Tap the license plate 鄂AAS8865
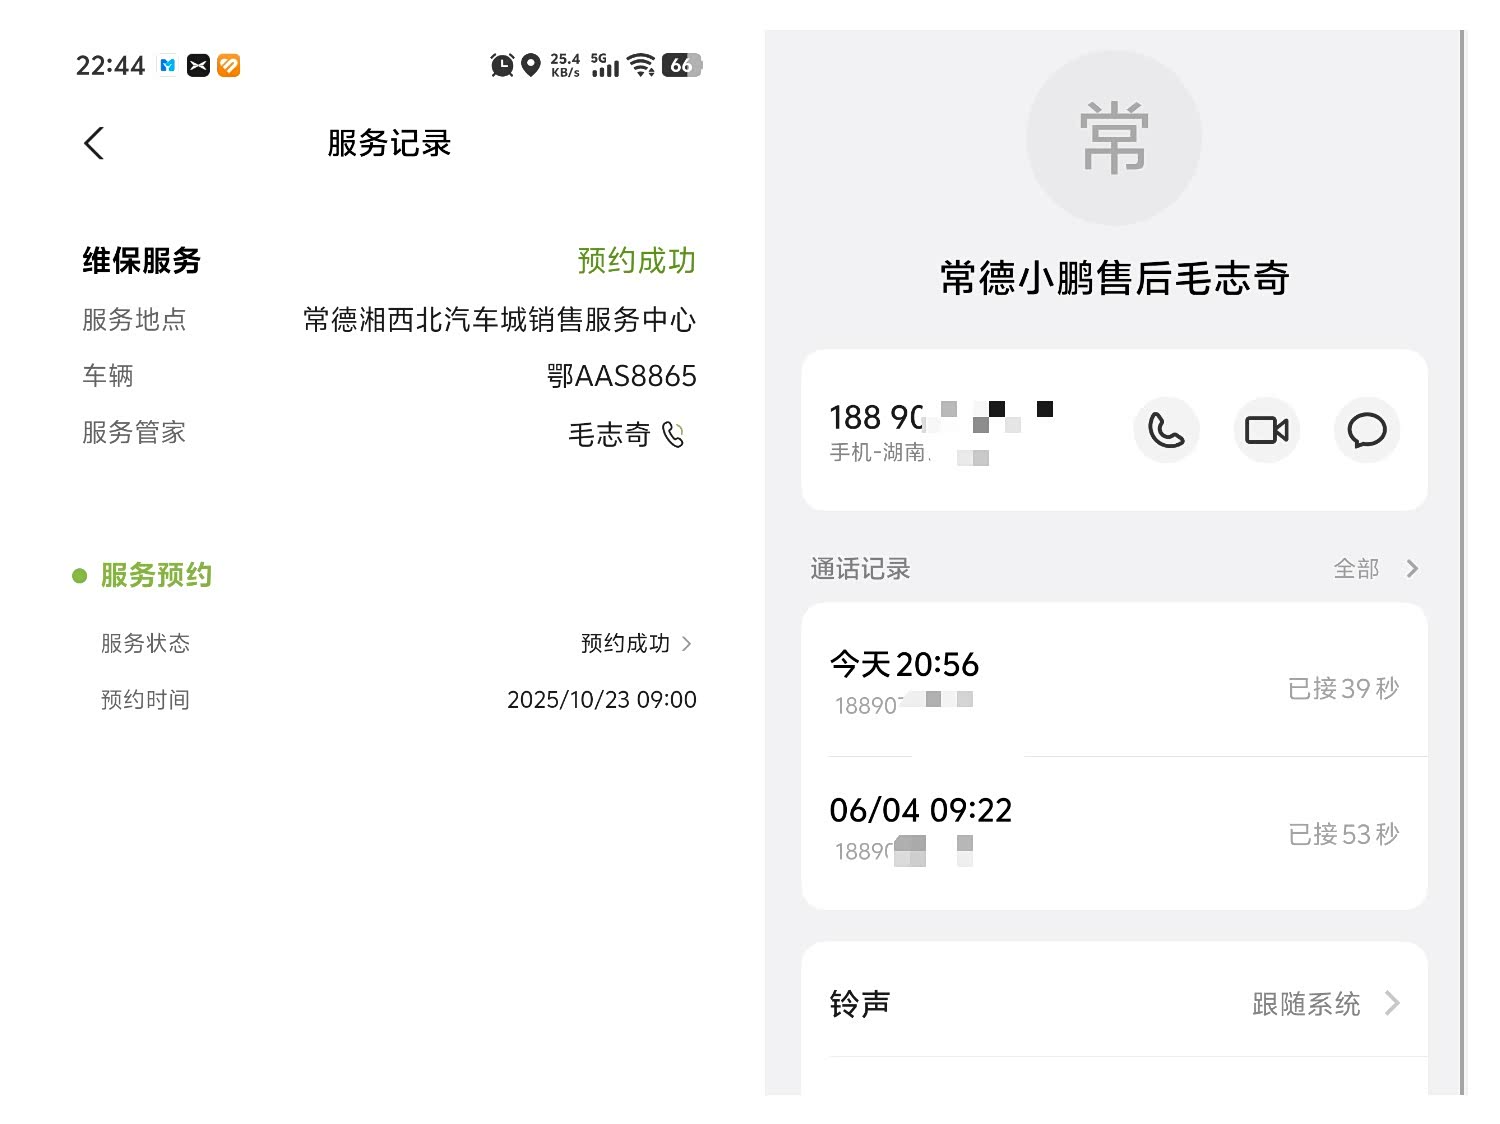This screenshot has height=1124, width=1500. click(x=621, y=376)
